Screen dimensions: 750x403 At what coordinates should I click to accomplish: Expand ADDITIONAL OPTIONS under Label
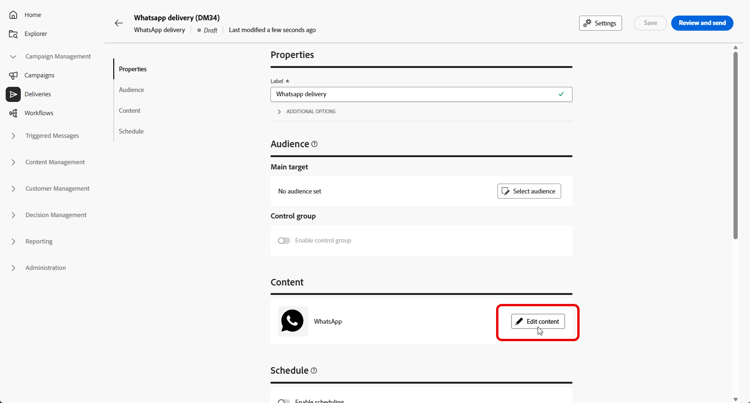coord(306,111)
